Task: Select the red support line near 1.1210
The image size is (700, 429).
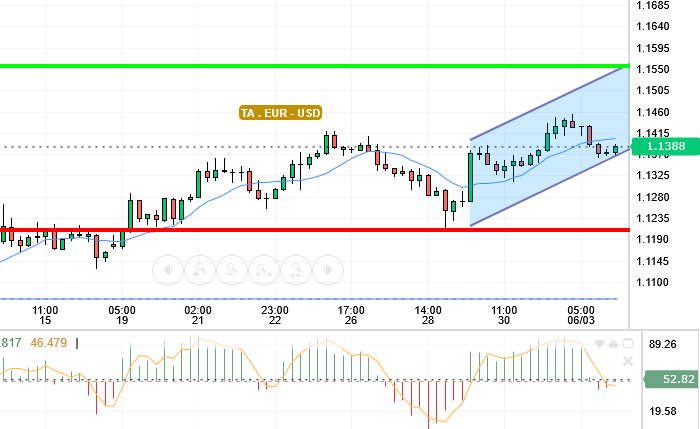Action: [314, 230]
